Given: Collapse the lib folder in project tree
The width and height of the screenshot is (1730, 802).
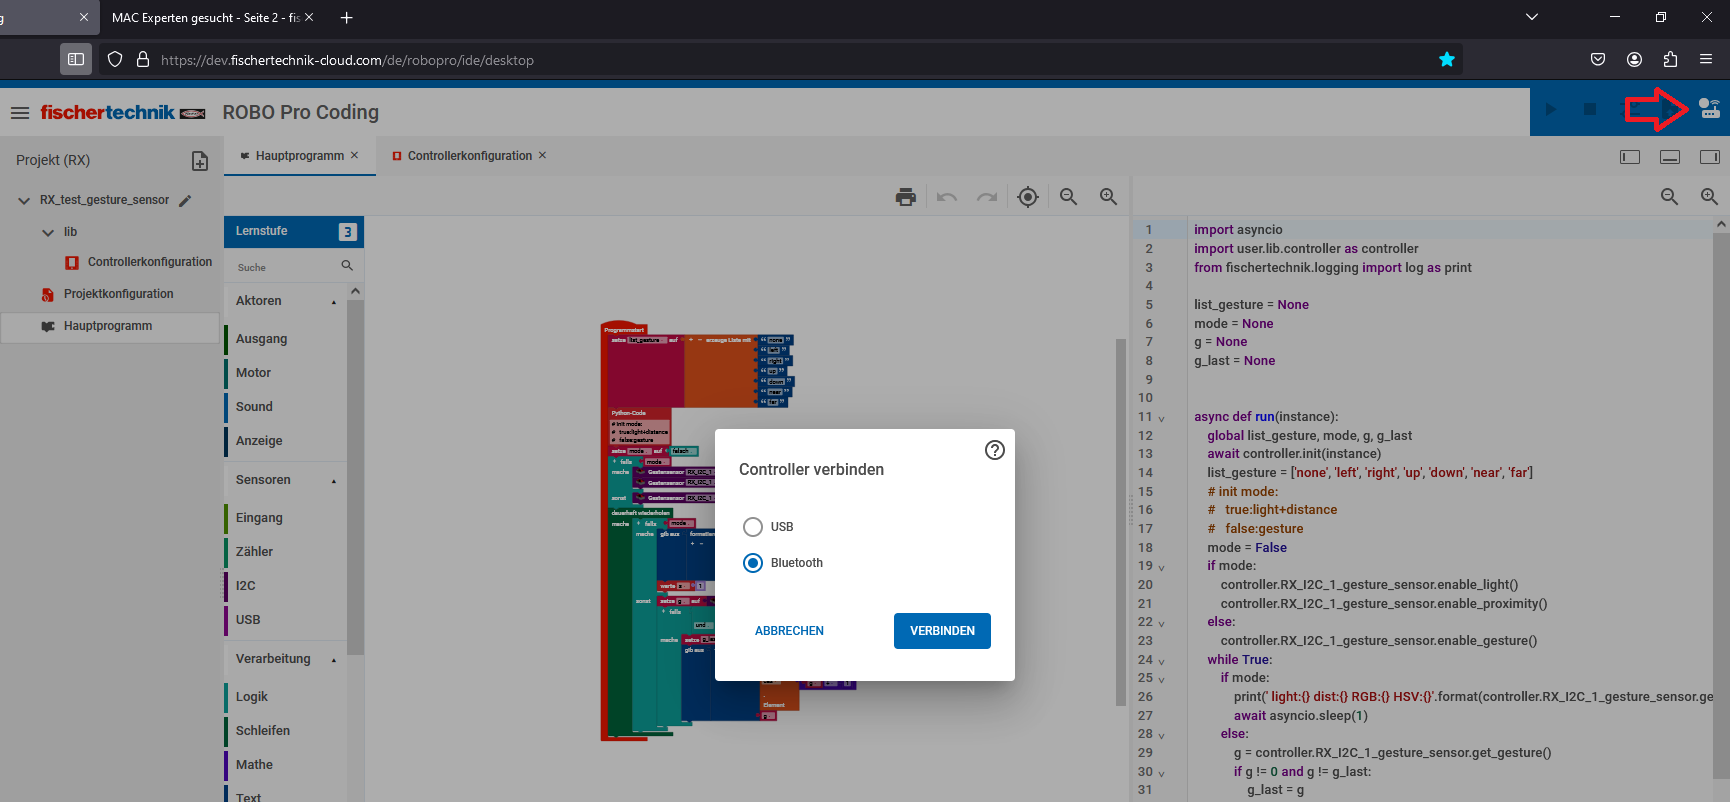Looking at the screenshot, I should pyautogui.click(x=48, y=232).
